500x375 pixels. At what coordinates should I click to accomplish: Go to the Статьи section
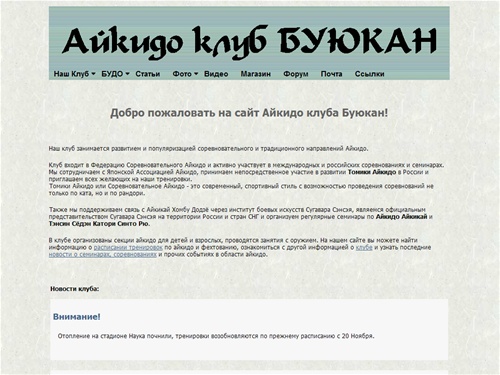tap(148, 74)
